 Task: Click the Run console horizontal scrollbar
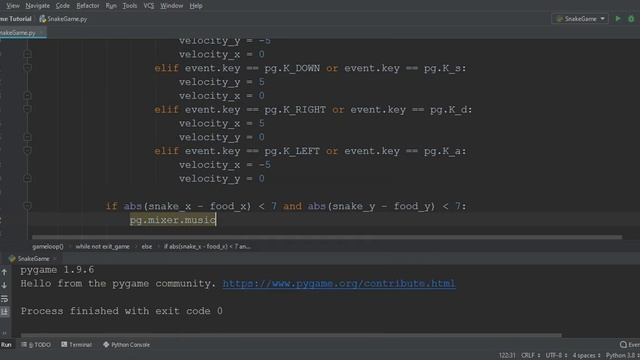[x=291, y=335]
